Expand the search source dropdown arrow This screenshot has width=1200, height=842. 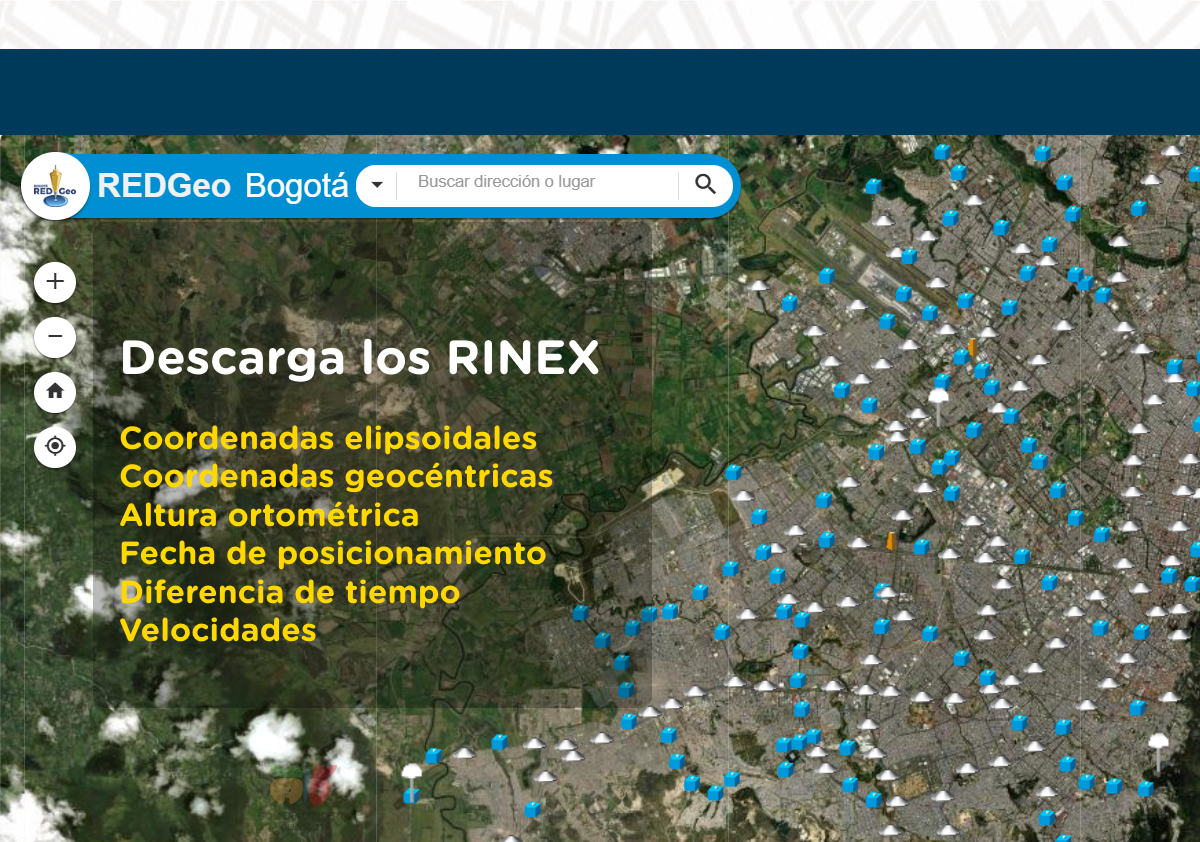pyautogui.click(x=377, y=185)
